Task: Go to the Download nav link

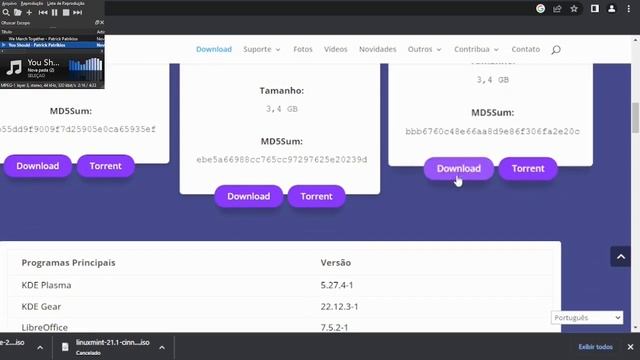Action: tap(214, 49)
